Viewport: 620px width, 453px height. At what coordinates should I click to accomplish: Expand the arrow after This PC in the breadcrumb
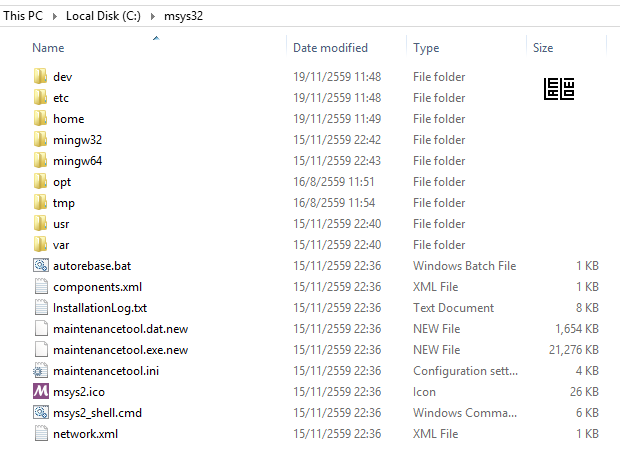click(55, 16)
